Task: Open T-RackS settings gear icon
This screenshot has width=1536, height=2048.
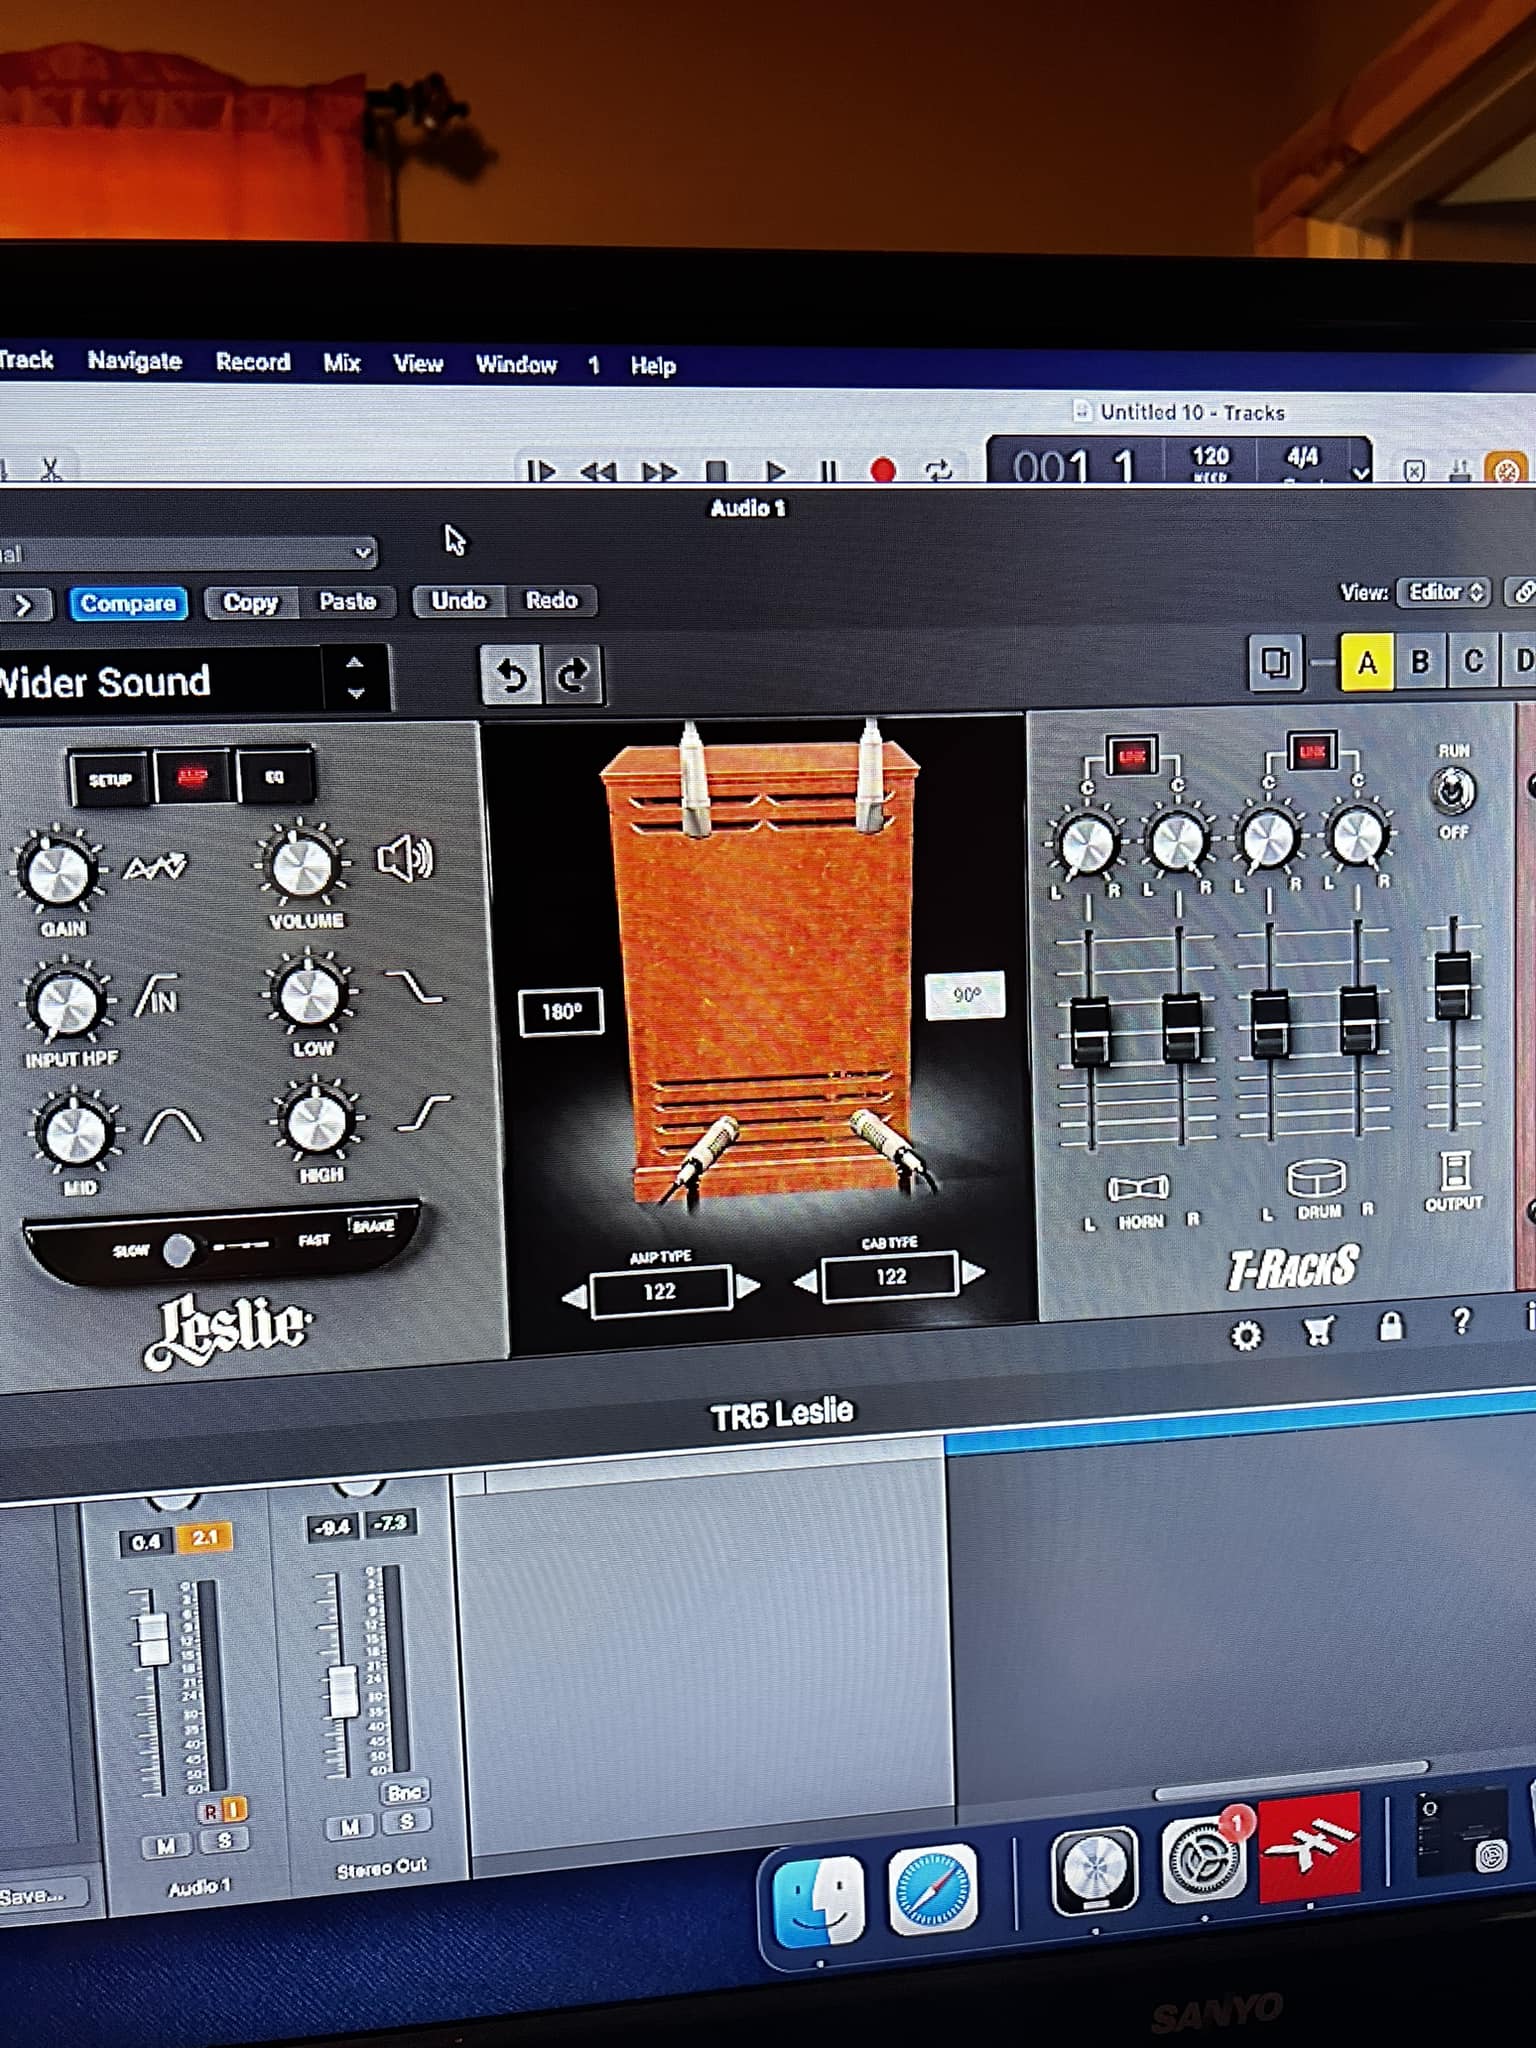Action: (x=1246, y=1336)
